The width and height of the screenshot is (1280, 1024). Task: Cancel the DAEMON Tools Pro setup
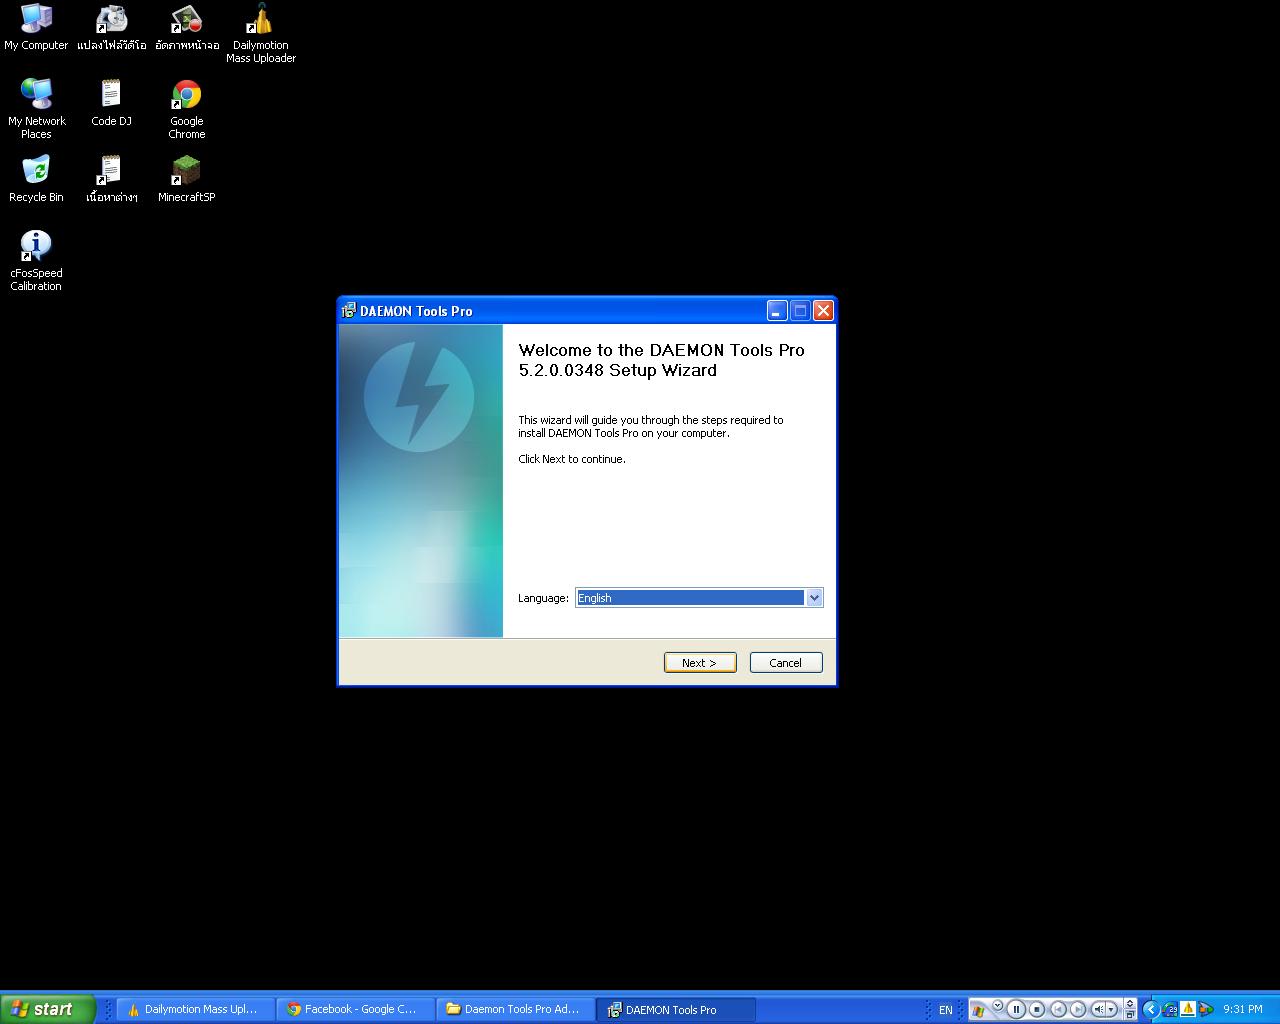click(x=786, y=663)
